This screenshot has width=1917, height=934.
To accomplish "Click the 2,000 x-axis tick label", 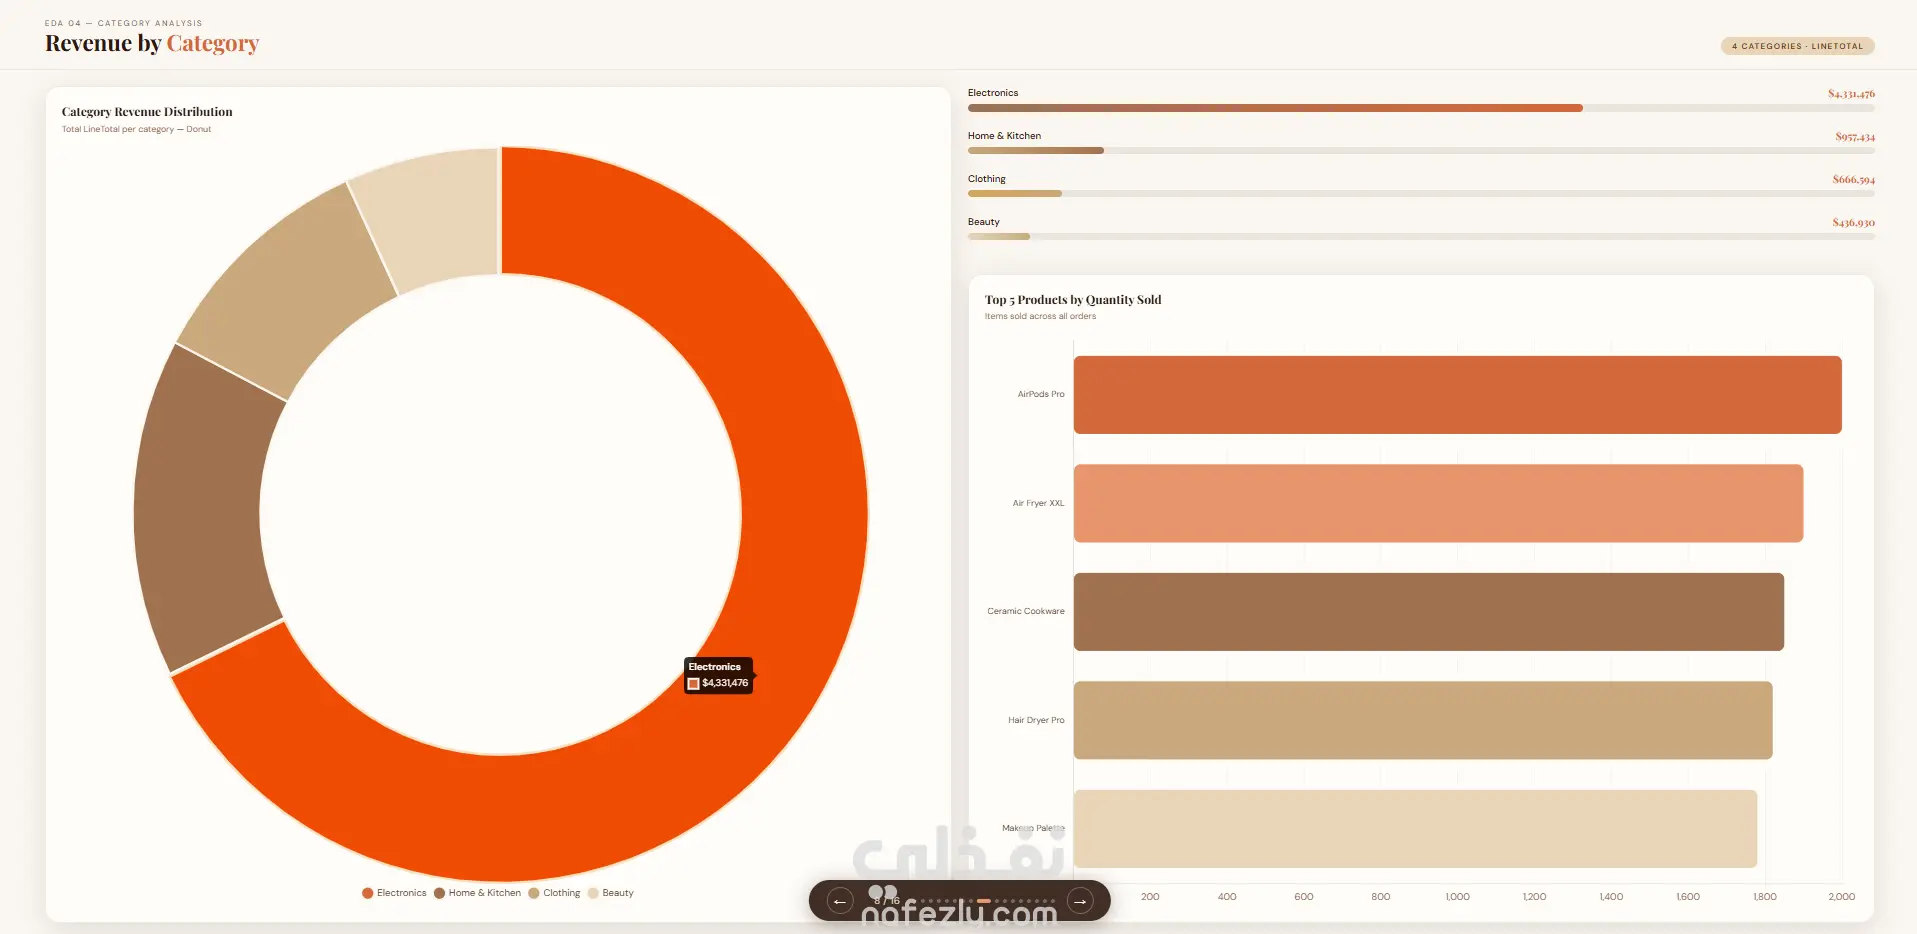I will [x=1841, y=897].
